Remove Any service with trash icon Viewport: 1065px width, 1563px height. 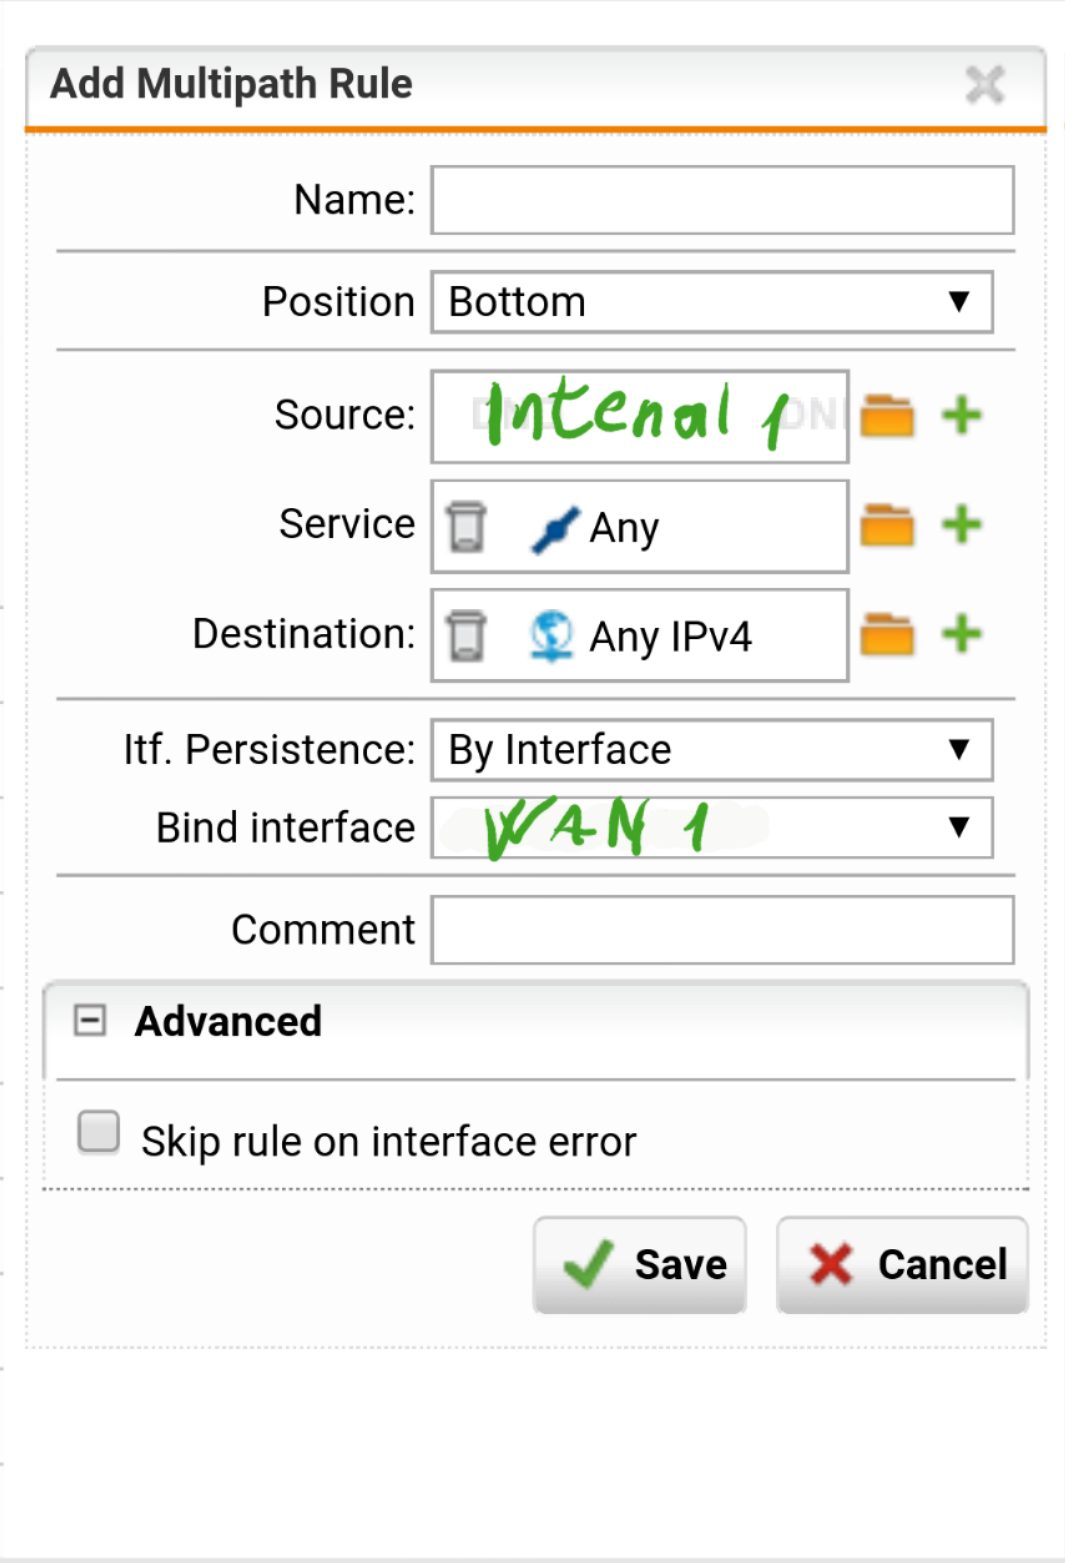click(x=466, y=527)
